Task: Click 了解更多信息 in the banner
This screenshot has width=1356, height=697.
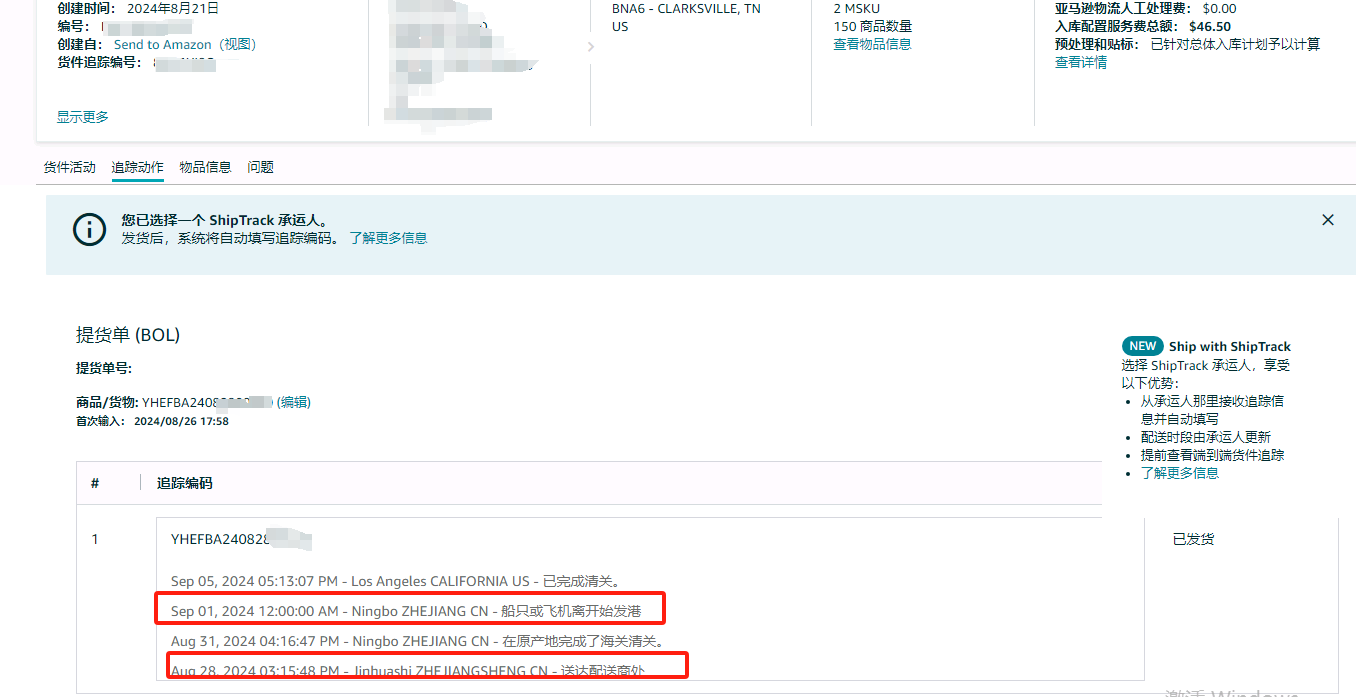Action: tap(388, 238)
